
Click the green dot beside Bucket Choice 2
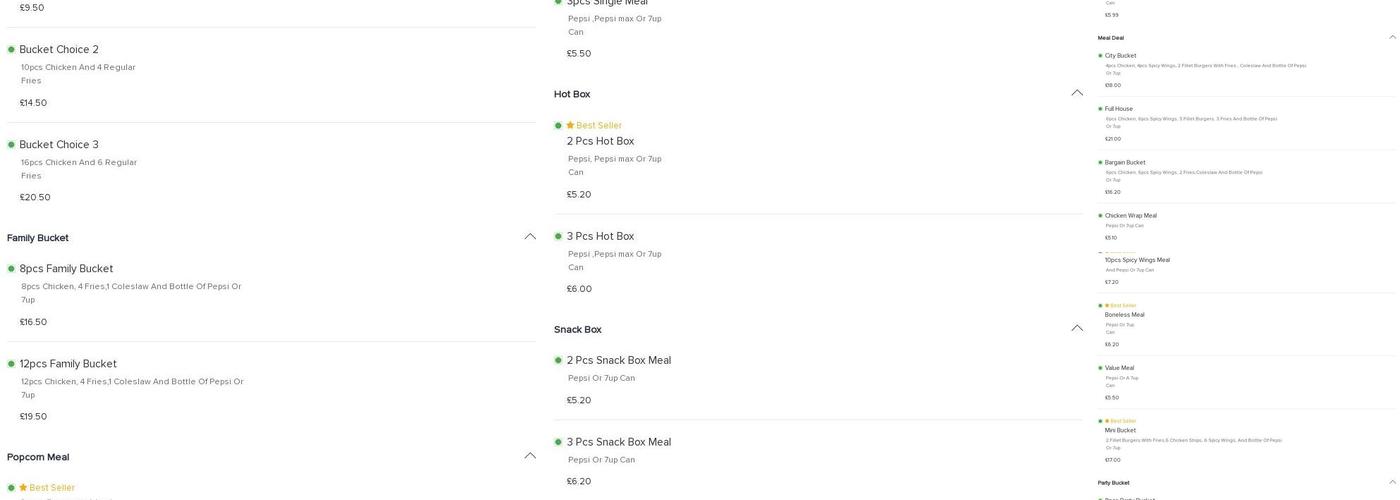(11, 50)
